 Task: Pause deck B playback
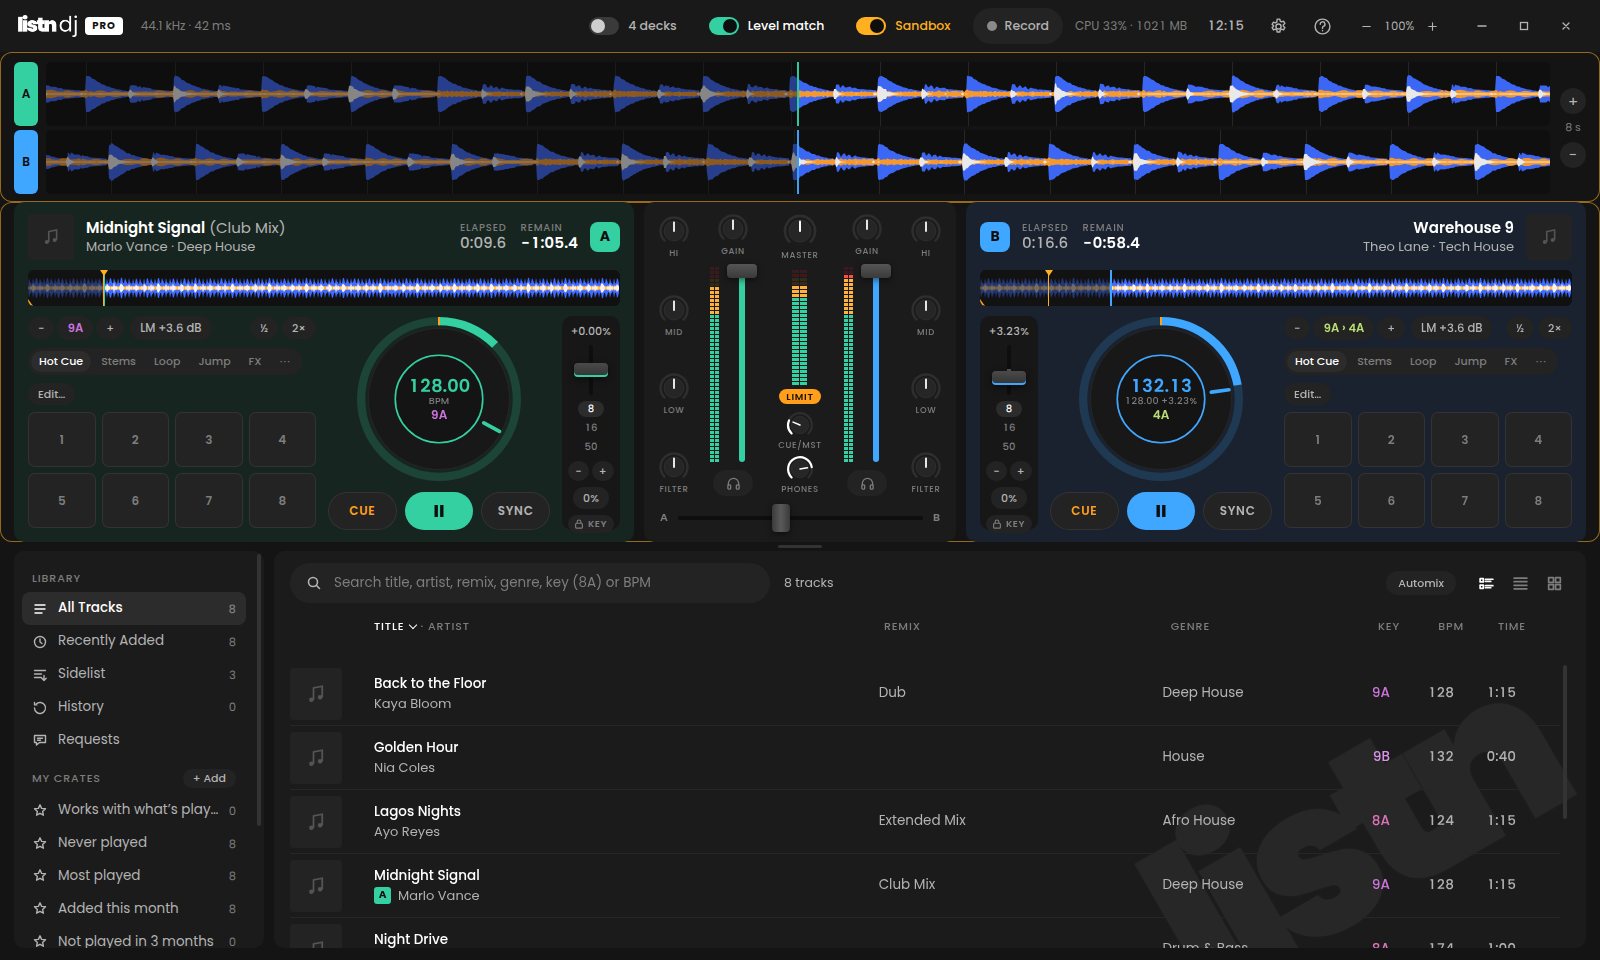[1160, 510]
